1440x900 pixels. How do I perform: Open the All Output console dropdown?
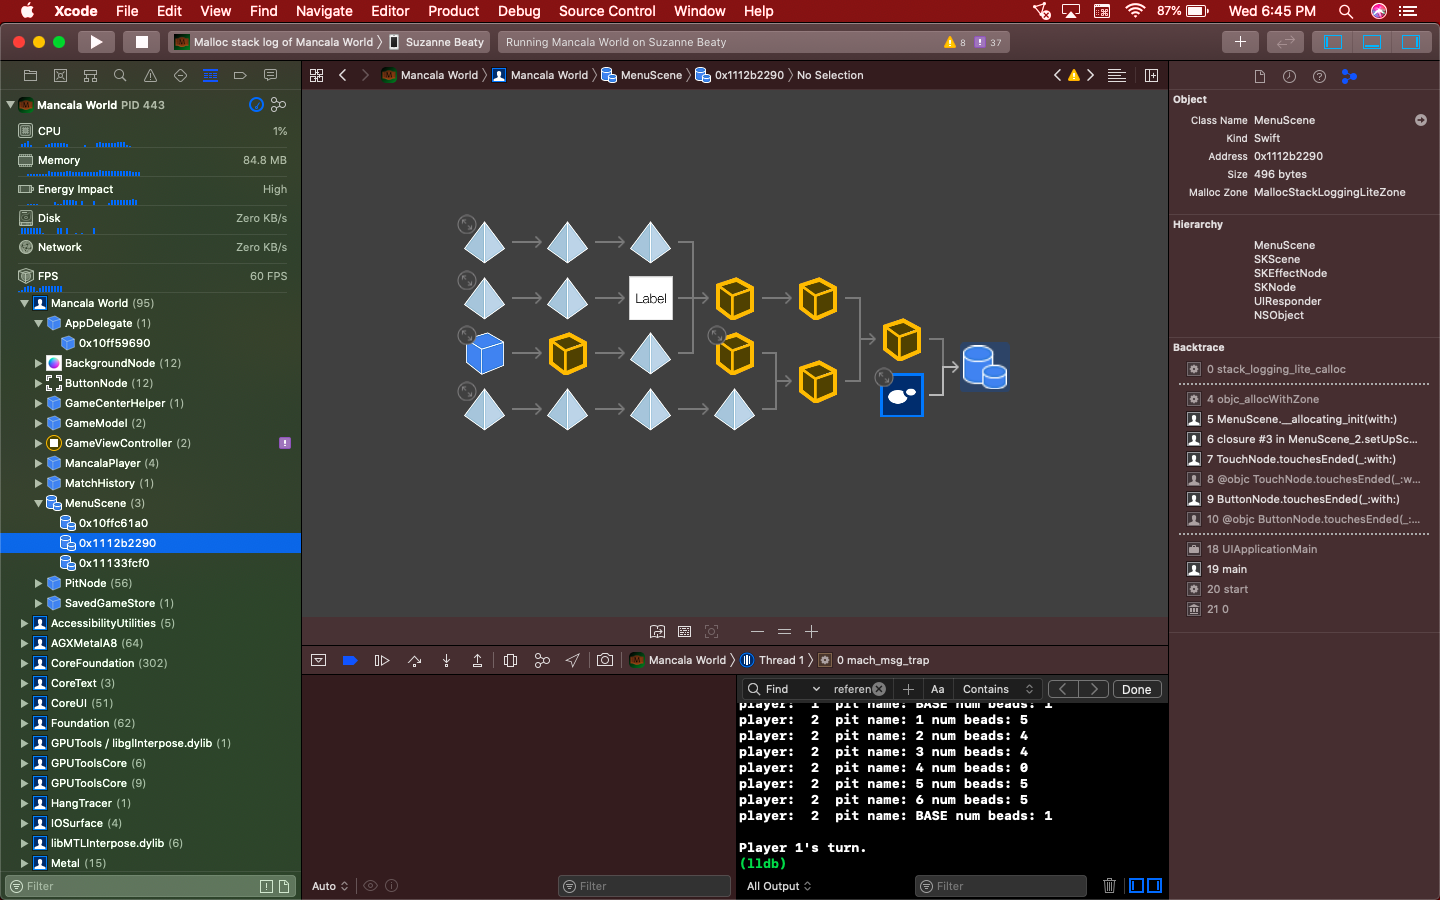[x=779, y=886]
